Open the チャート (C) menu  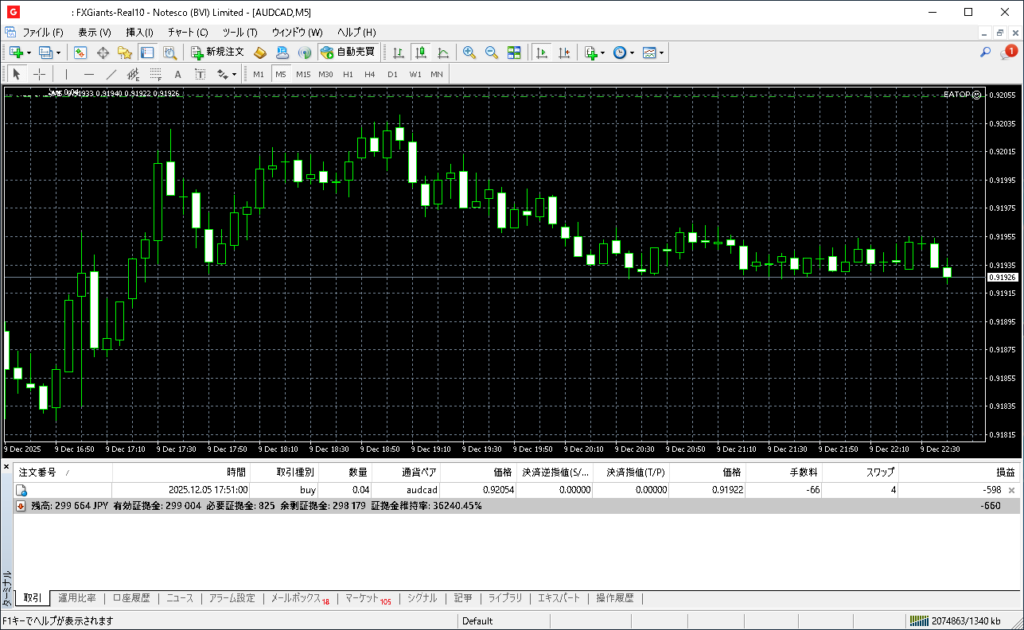coord(187,32)
